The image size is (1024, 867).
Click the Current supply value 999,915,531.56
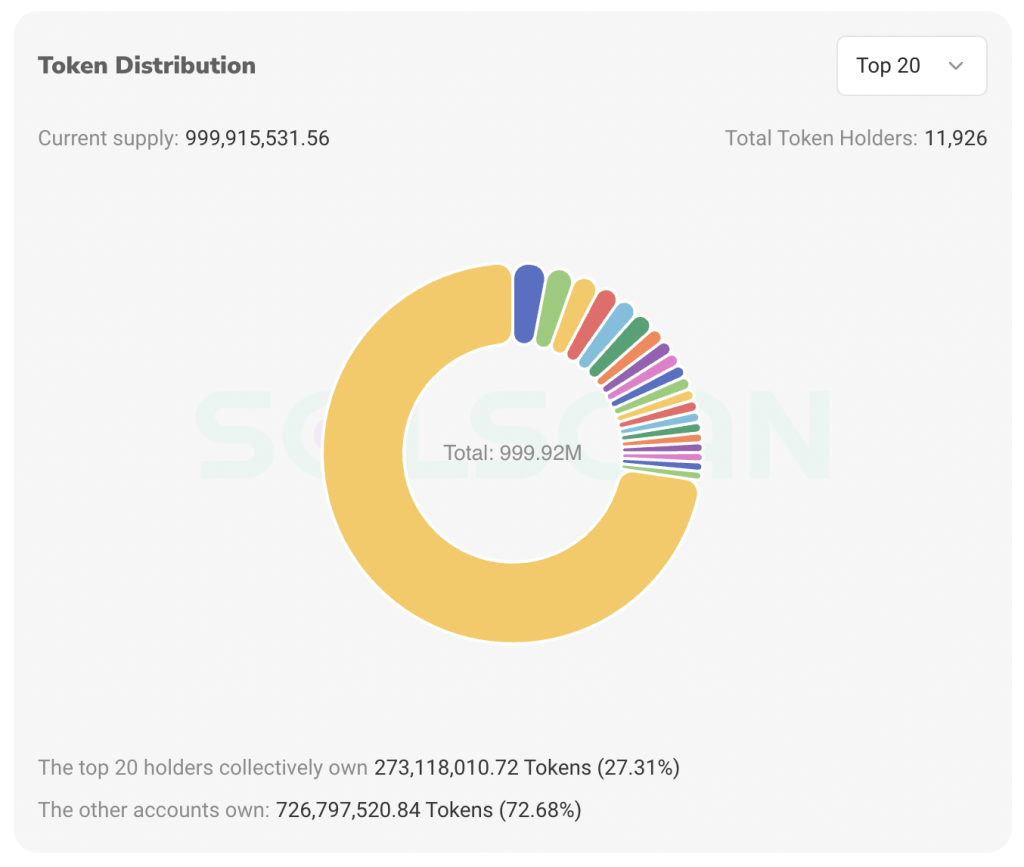tap(257, 138)
